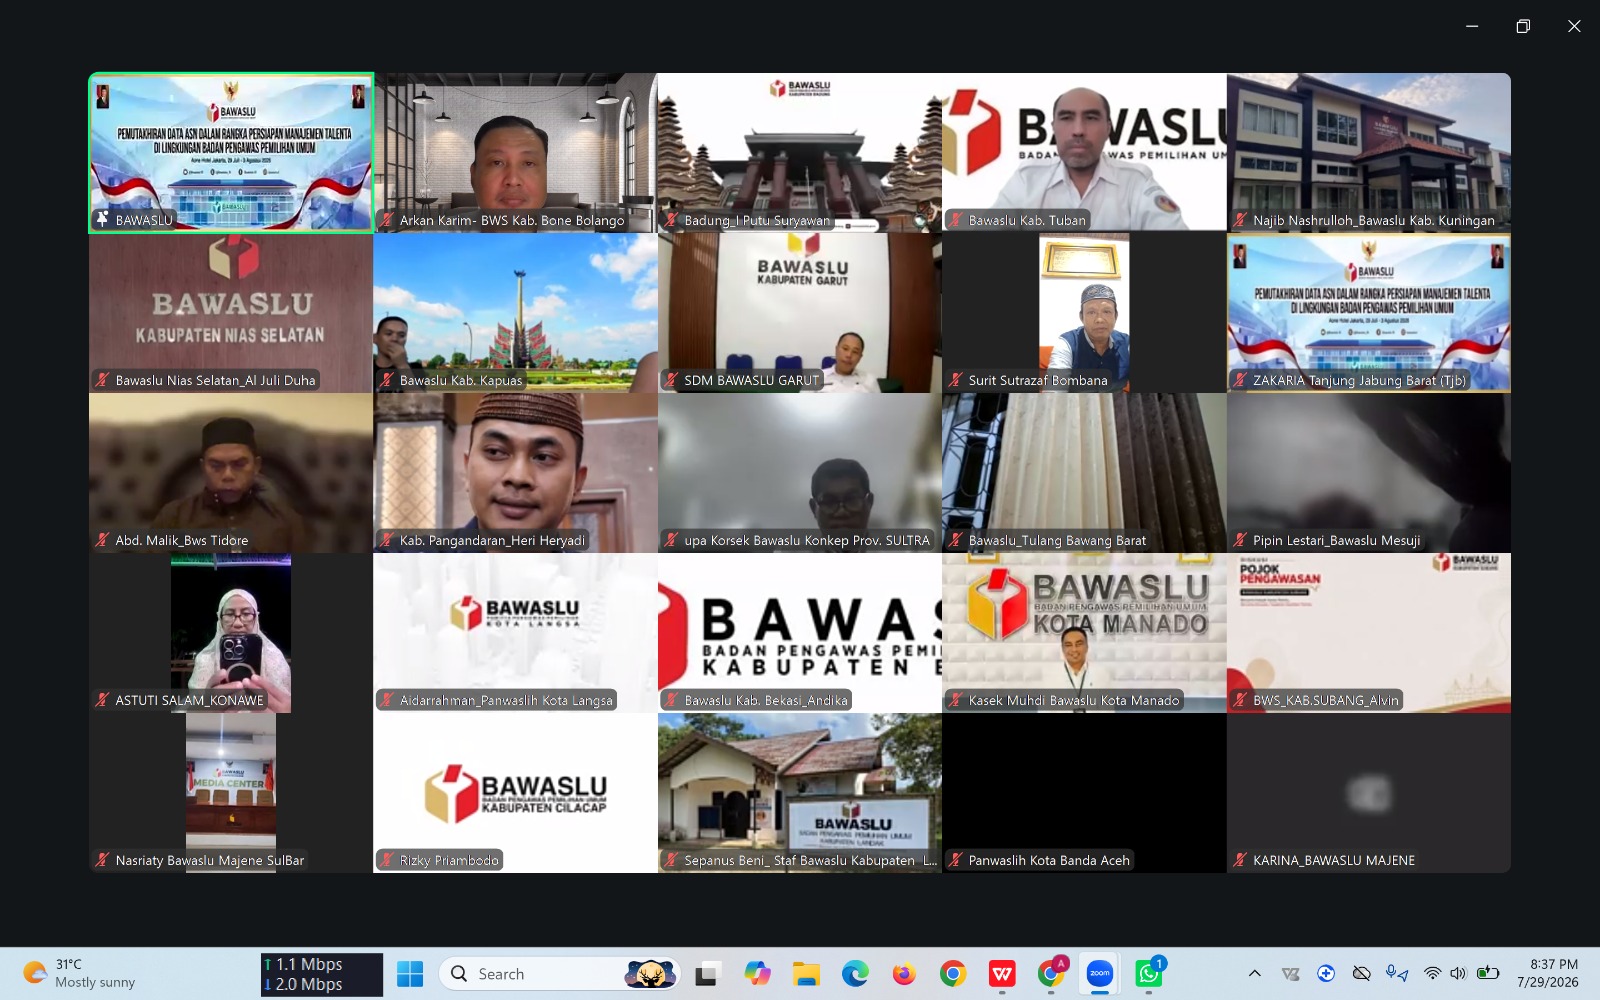Select Pipin Lestari_Bawaslu Mesuji's video tile
Viewport: 1600px width, 1000px height.
click(x=1369, y=473)
